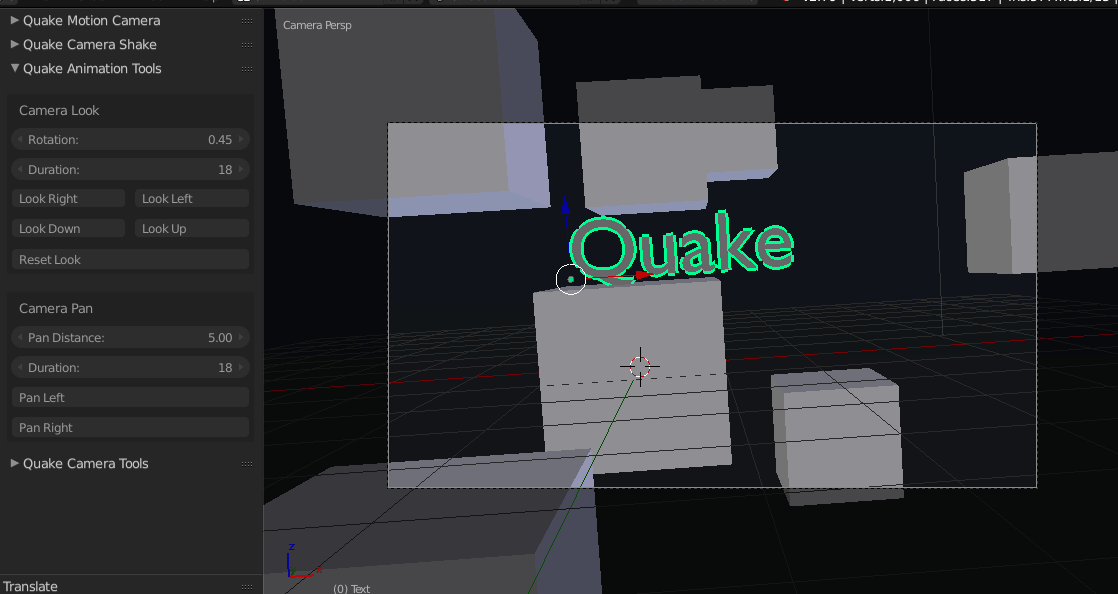Expand the Quake Motion Camera panel
This screenshot has width=1118, height=594.
90,20
